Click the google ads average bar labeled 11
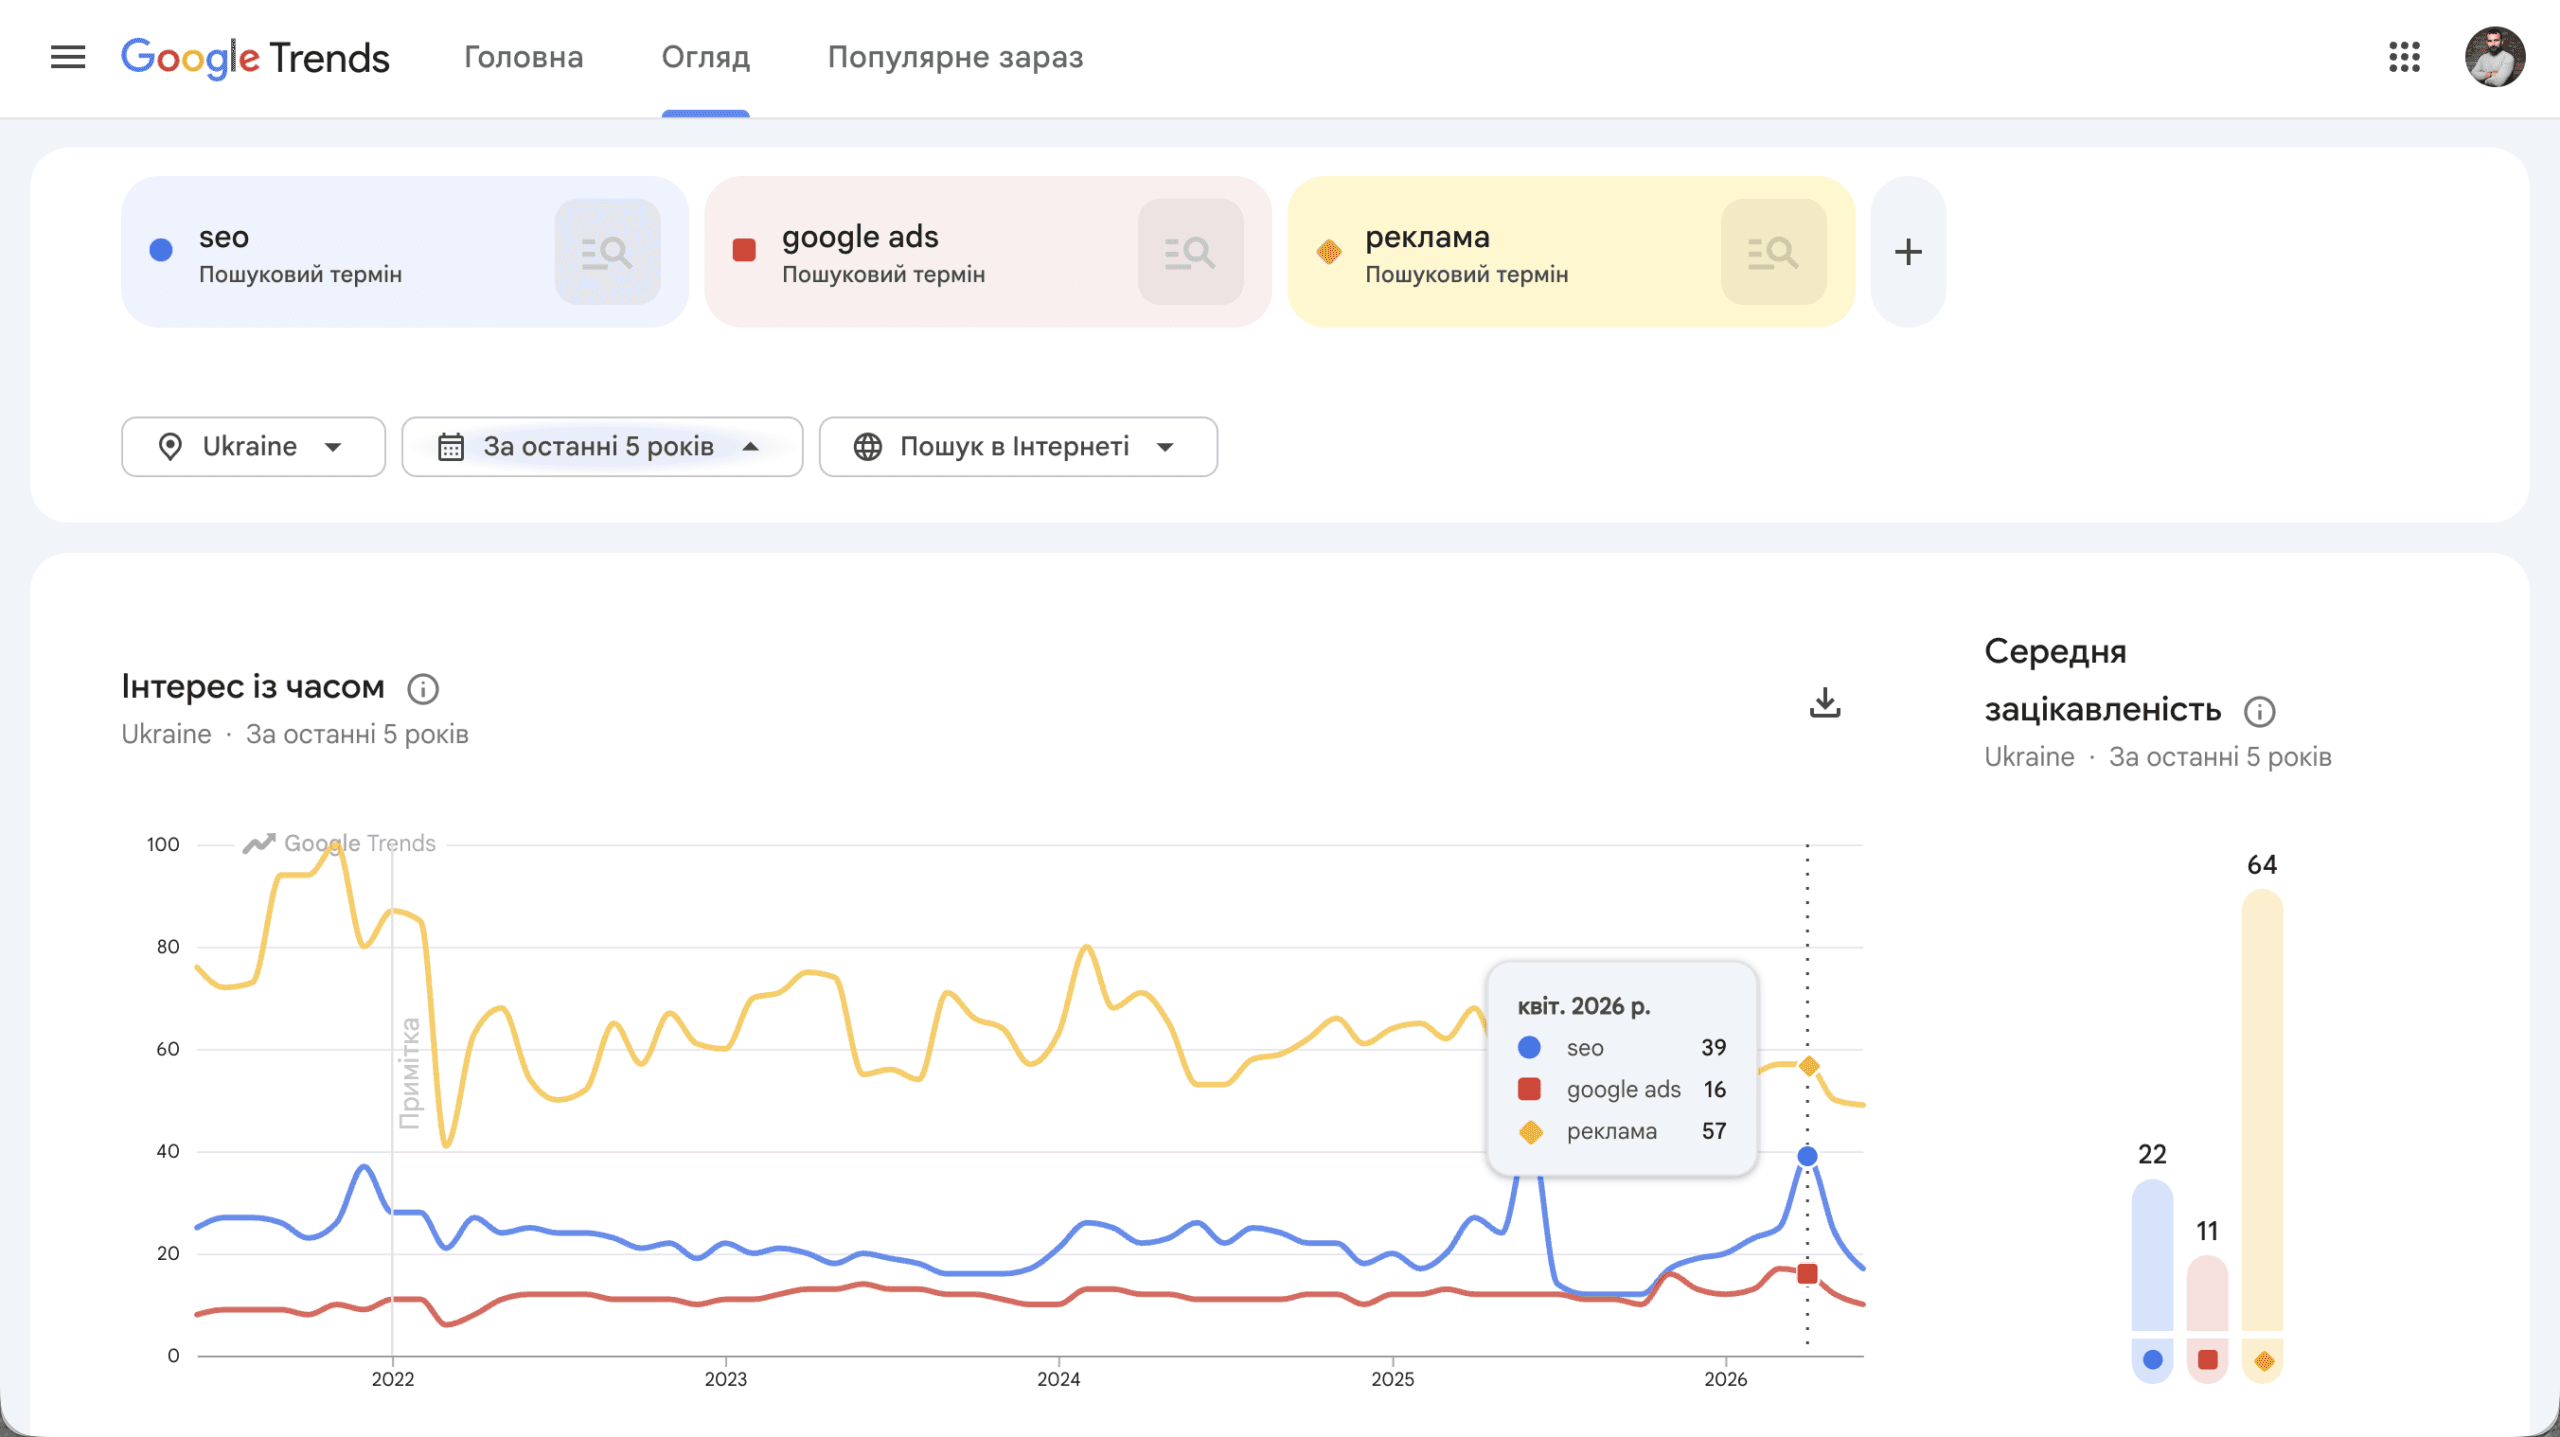The height and width of the screenshot is (1437, 2560). tap(2207, 1293)
